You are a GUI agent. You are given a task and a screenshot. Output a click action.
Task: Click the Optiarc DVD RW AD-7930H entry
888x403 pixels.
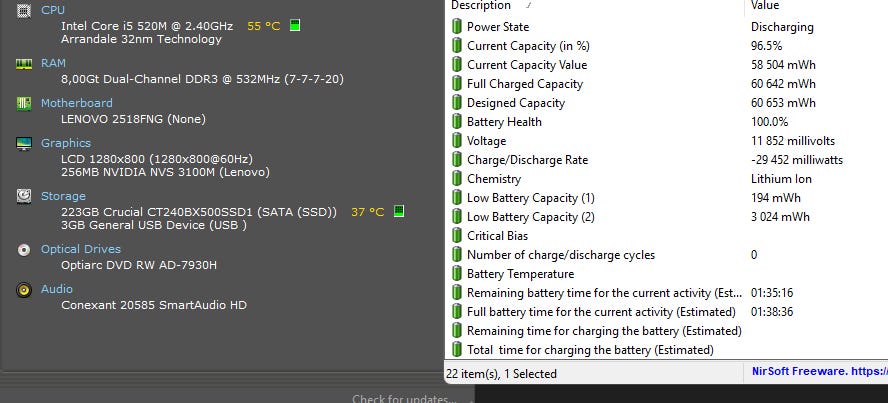click(x=139, y=264)
